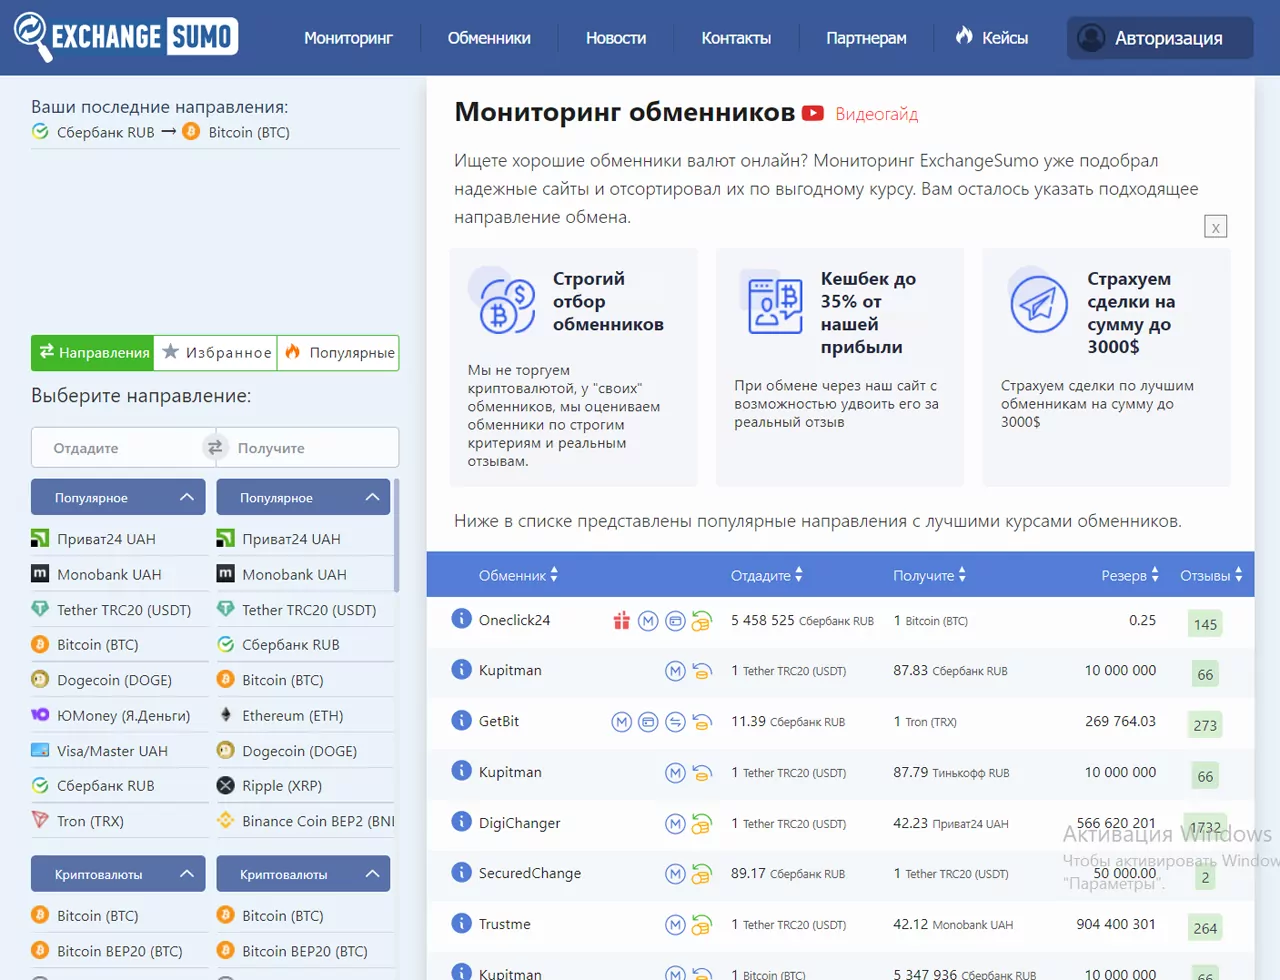
Task: Open the DigiChanger info icon
Action: point(461,822)
